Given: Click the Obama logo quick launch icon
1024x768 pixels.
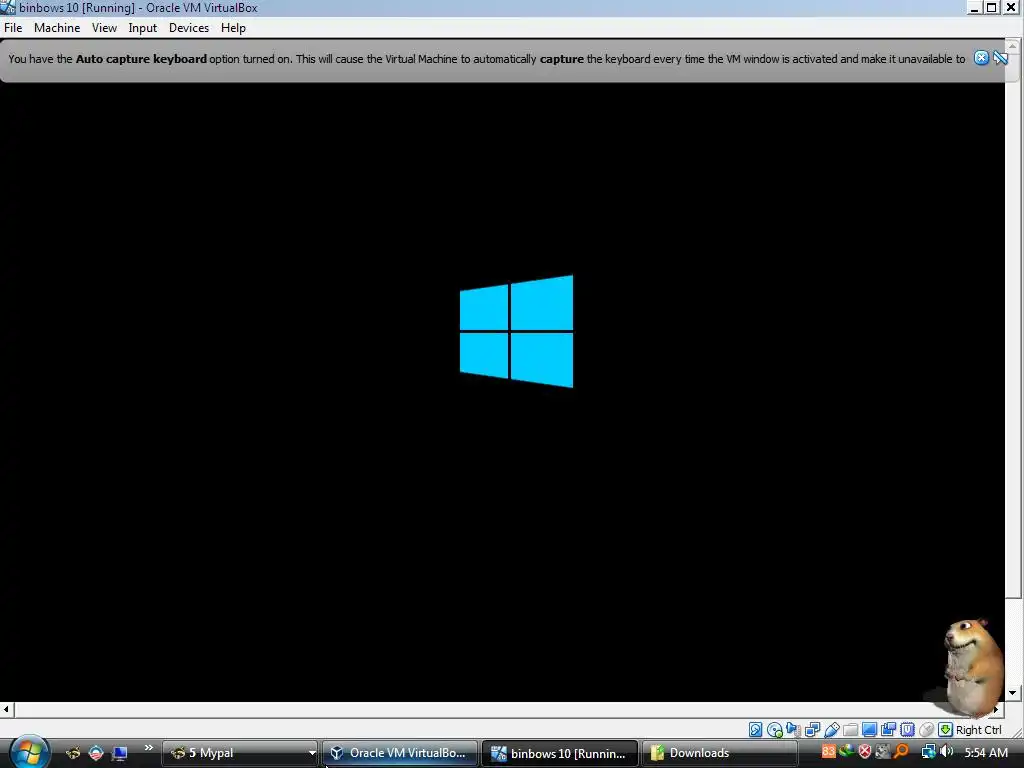Looking at the screenshot, I should pyautogui.click(x=96, y=753).
